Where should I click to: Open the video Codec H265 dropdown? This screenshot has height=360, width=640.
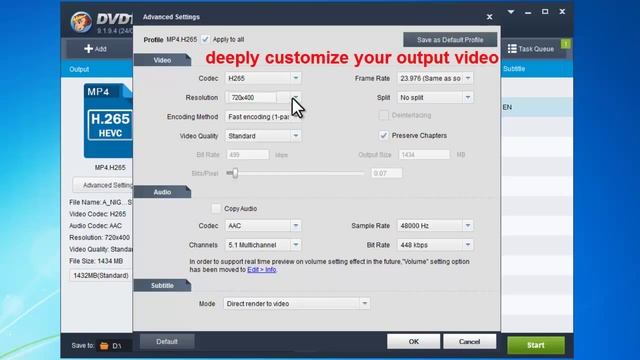coord(263,78)
